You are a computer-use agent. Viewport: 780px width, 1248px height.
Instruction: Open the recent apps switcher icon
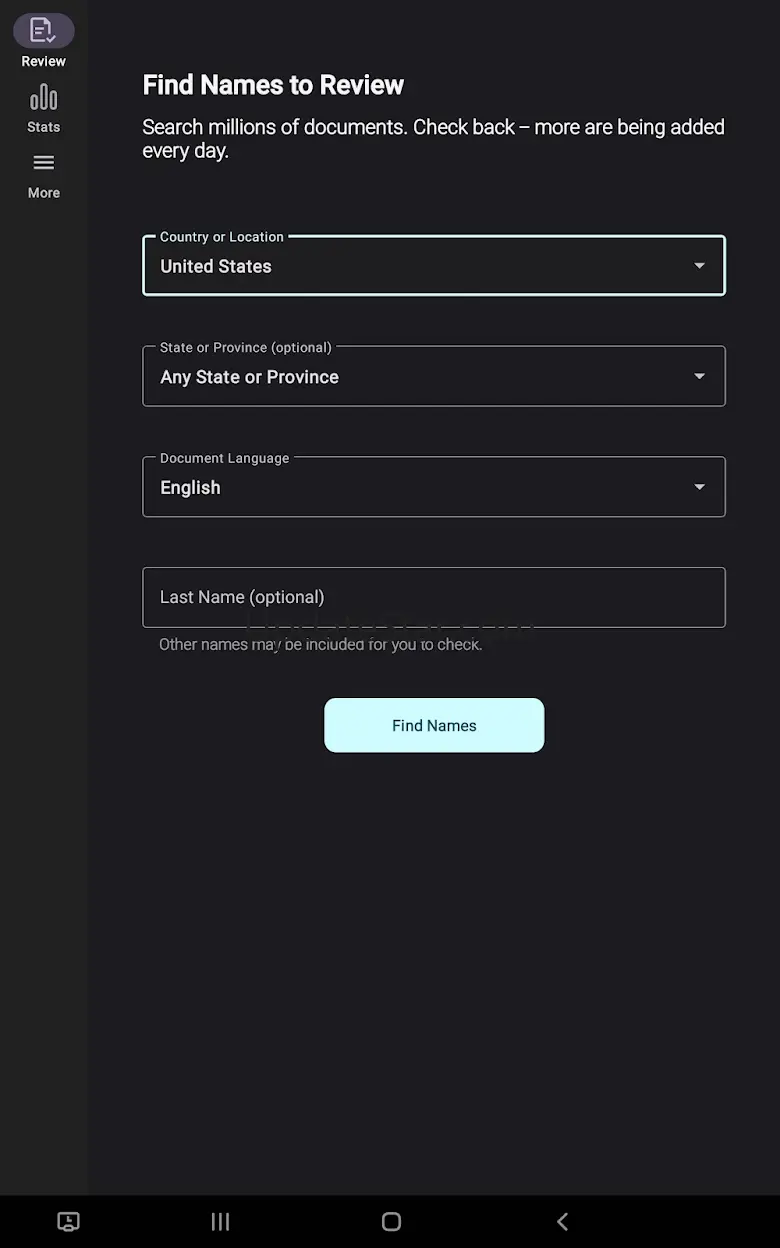[x=220, y=1221]
